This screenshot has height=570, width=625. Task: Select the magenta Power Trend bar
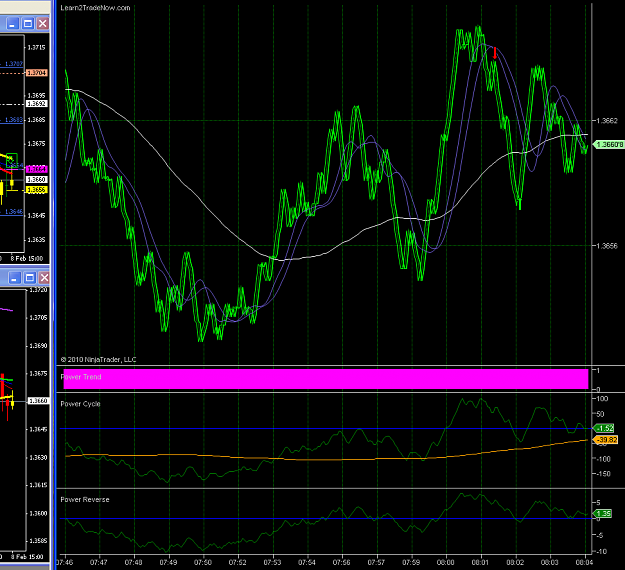tap(326, 379)
